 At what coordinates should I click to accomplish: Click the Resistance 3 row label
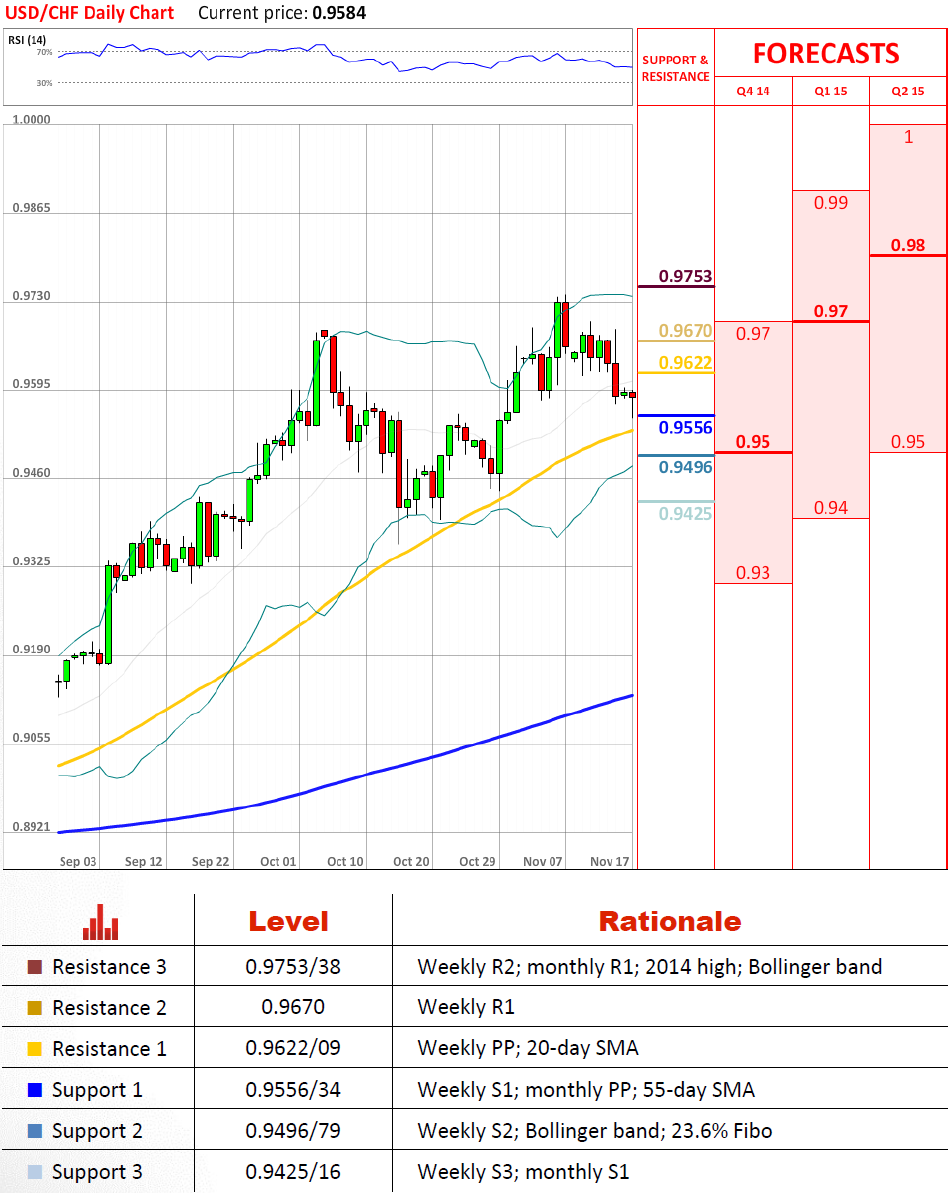(x=109, y=967)
